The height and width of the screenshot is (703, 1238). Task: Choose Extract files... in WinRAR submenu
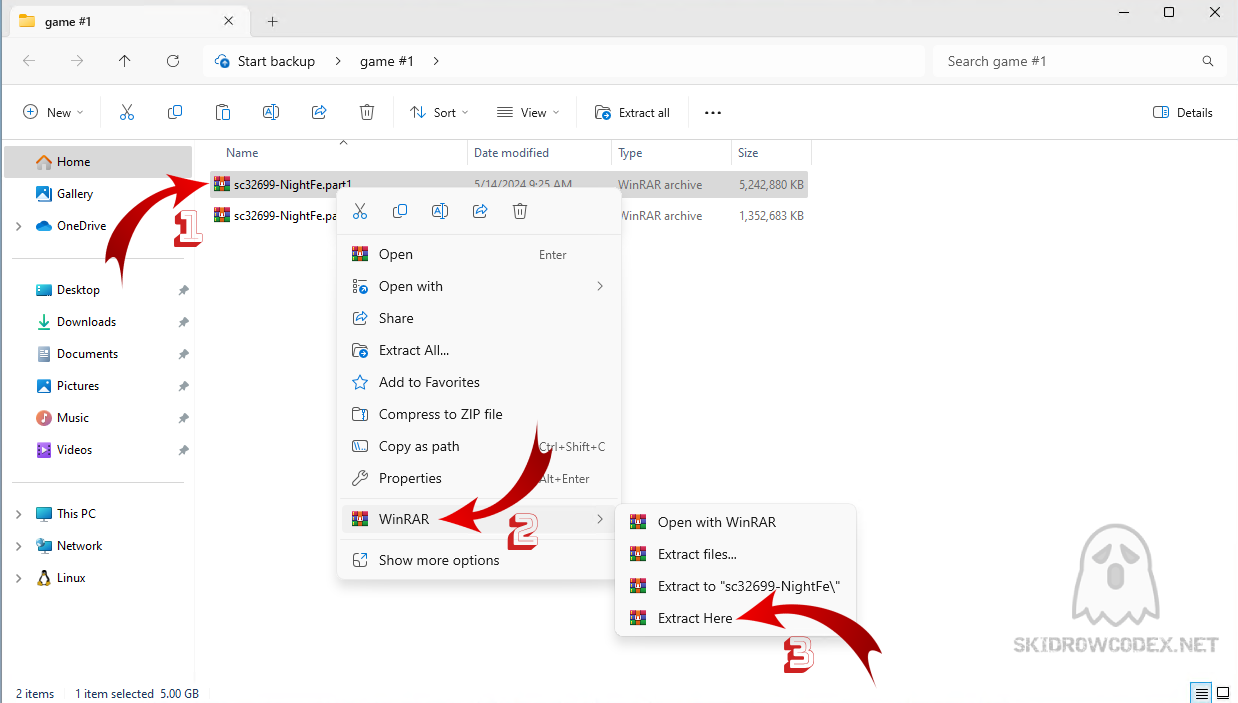696,554
